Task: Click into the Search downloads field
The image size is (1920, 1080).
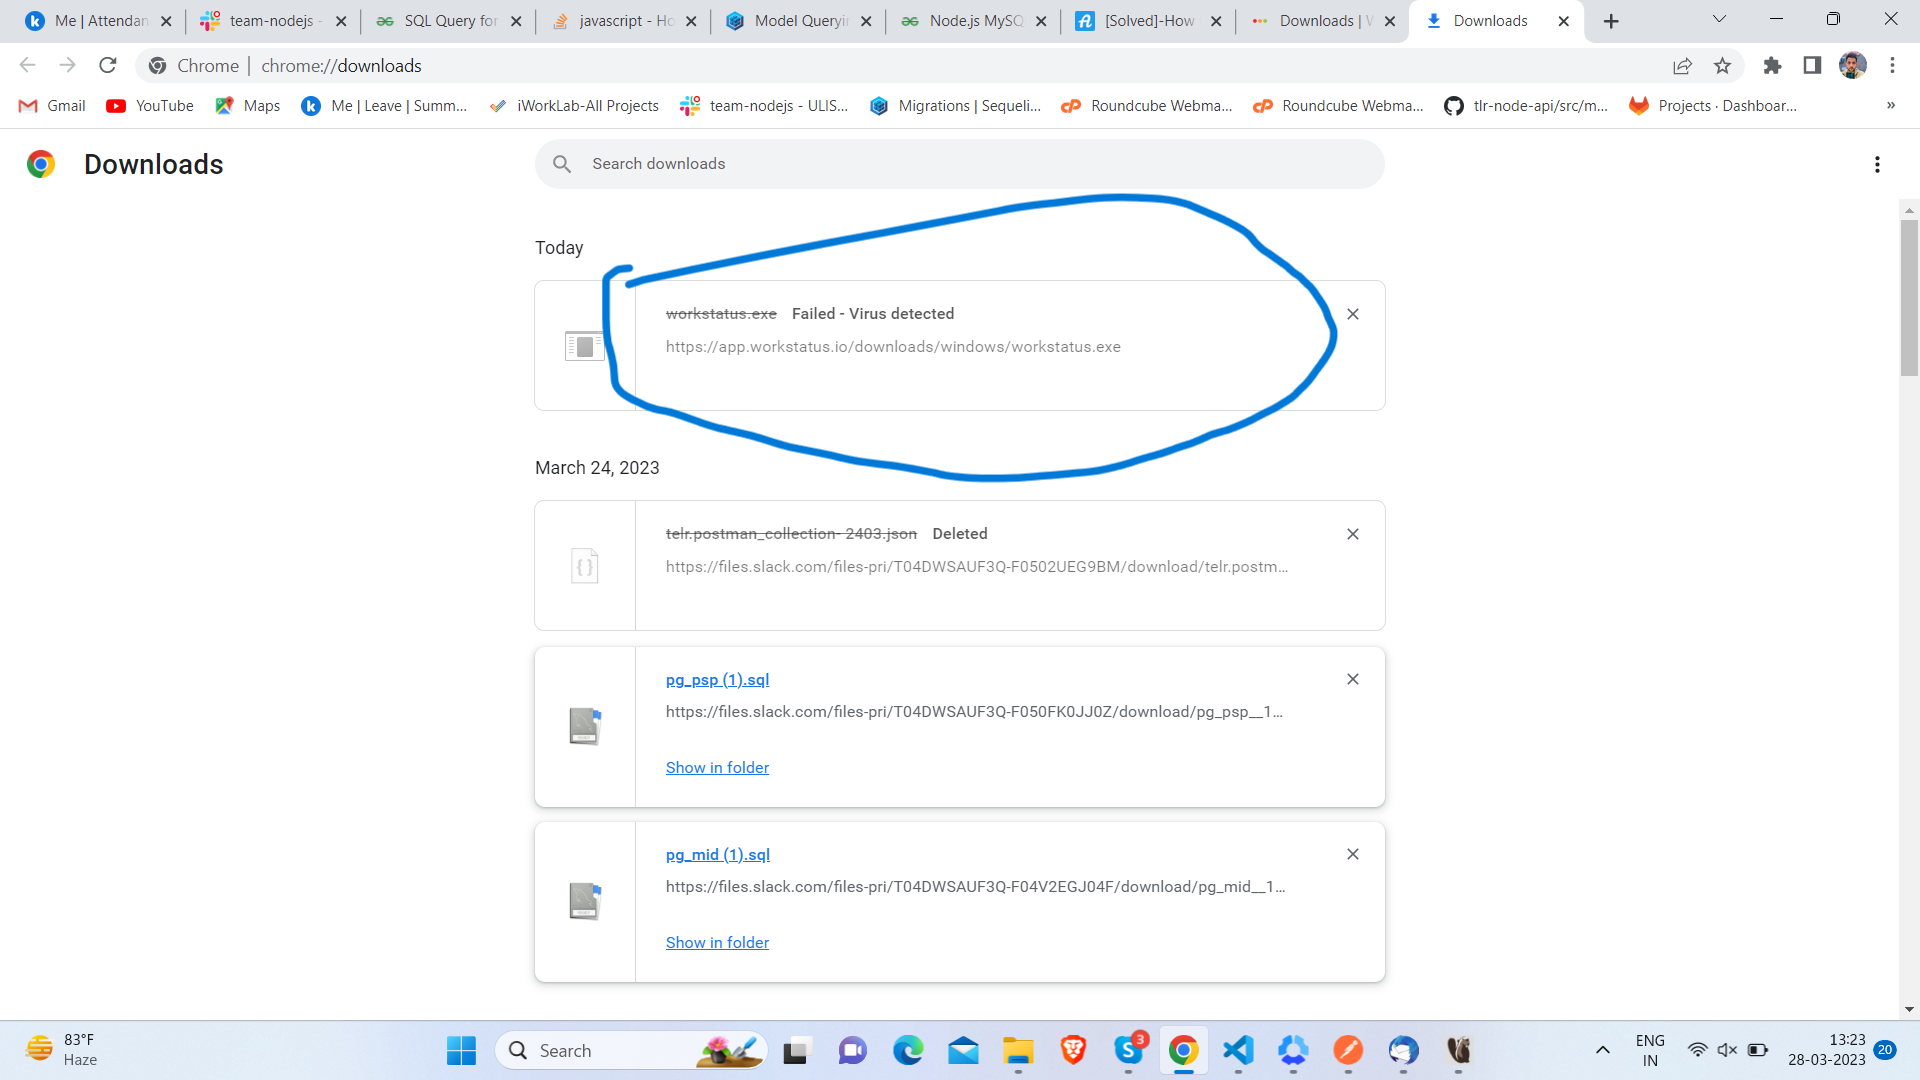Action: 960,164
